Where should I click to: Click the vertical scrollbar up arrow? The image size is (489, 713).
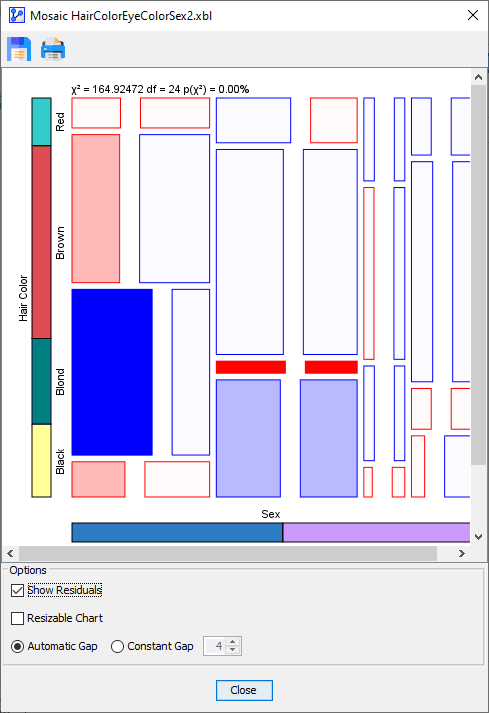click(x=478, y=77)
